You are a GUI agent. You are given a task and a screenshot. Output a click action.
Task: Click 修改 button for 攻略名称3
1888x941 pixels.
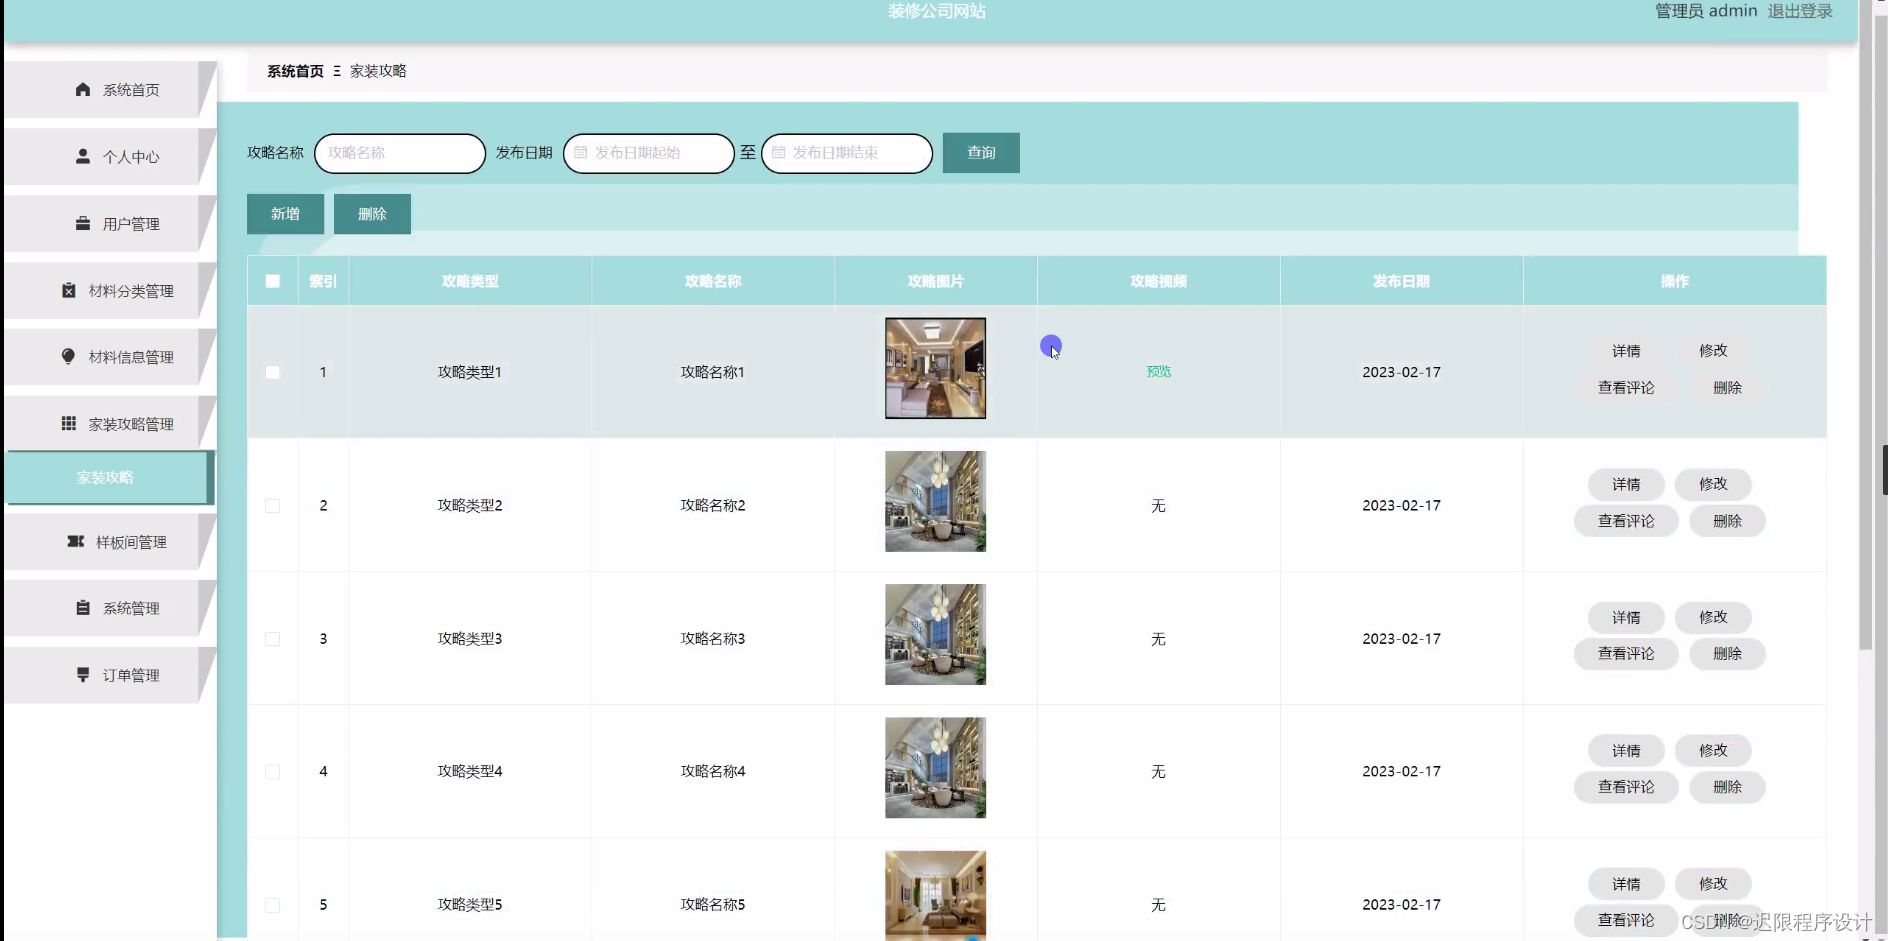click(1713, 617)
